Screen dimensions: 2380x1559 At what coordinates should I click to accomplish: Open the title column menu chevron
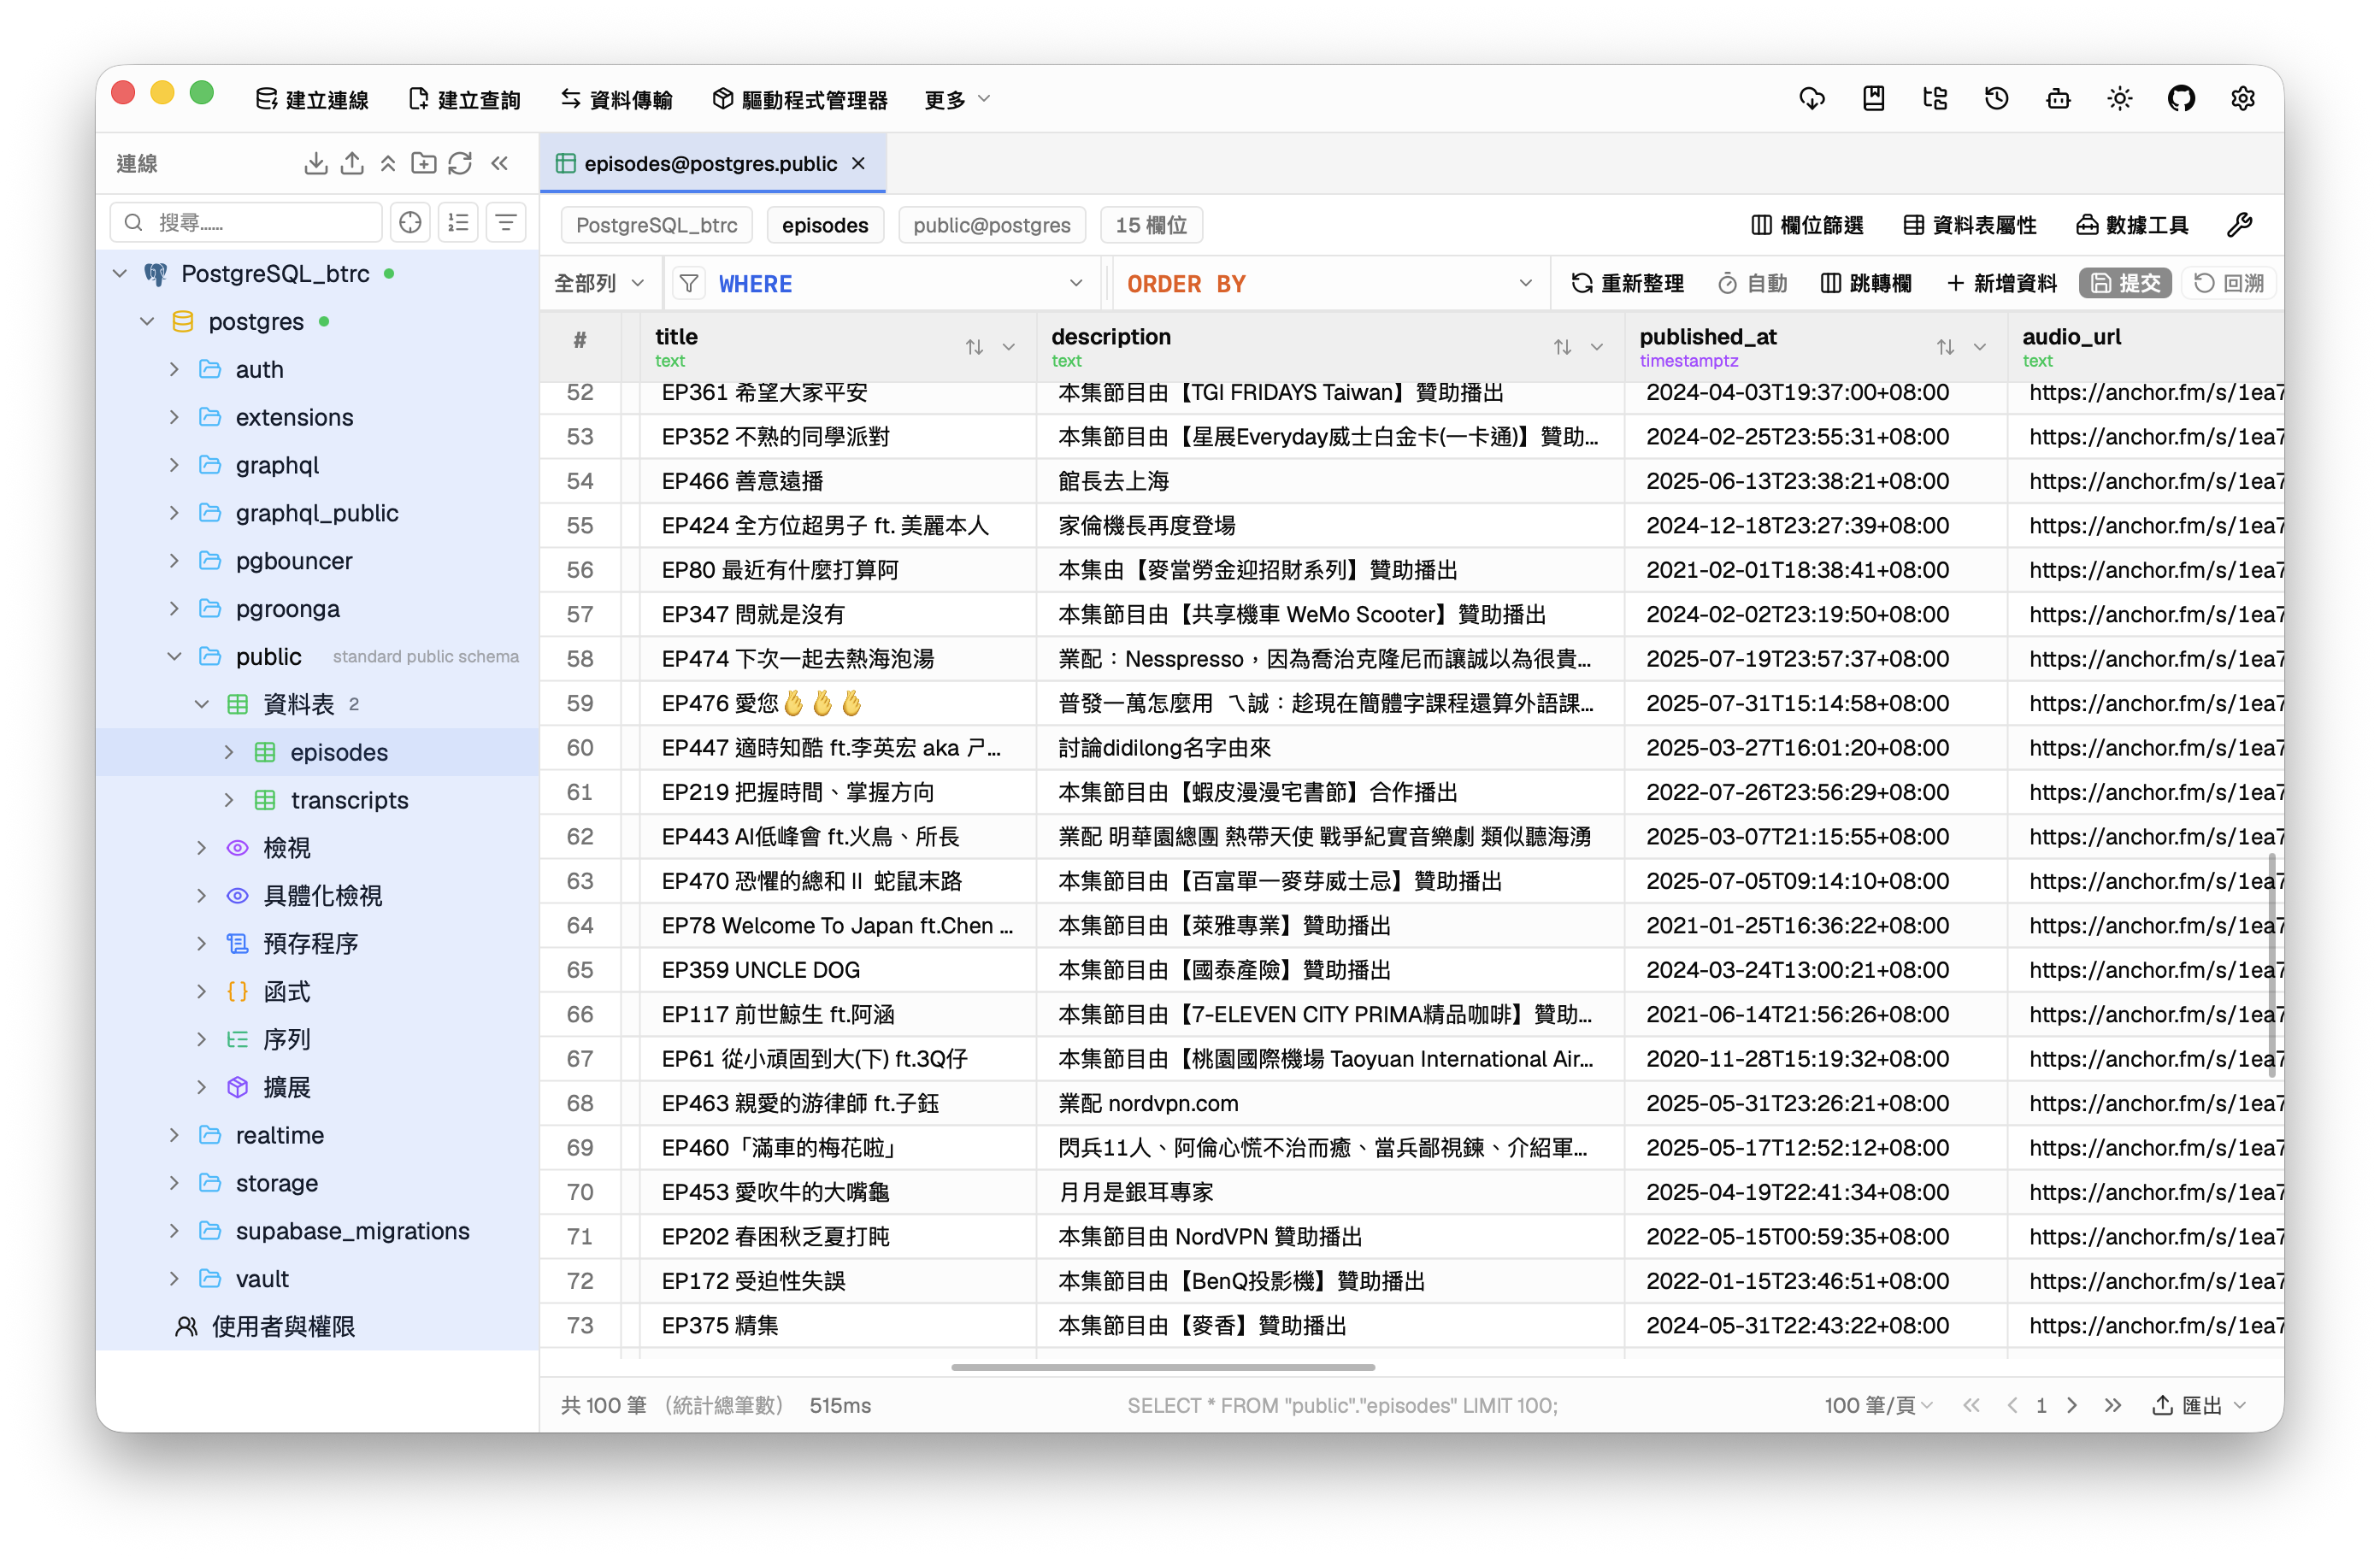1009,347
